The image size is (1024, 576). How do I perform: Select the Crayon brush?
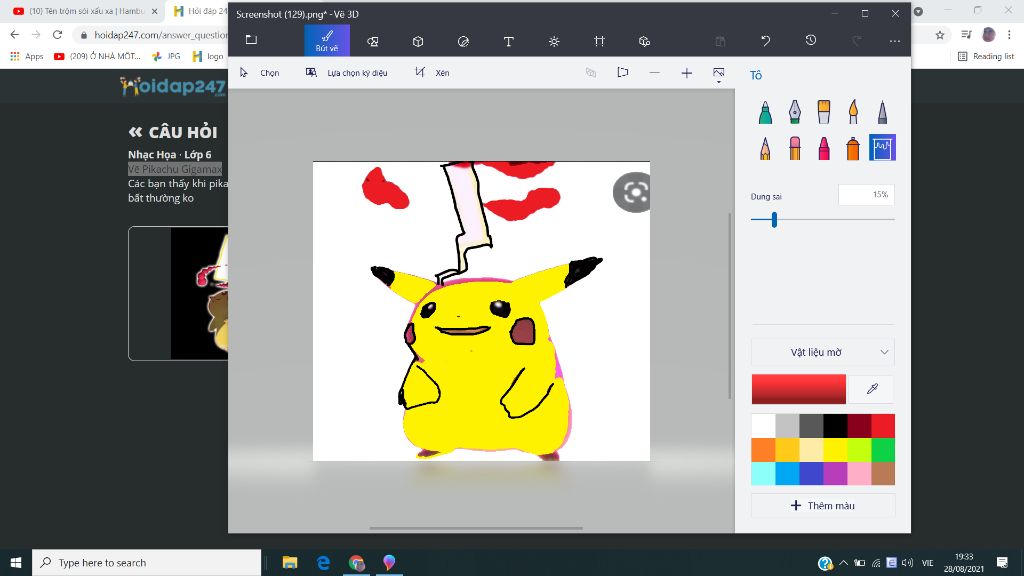(824, 148)
